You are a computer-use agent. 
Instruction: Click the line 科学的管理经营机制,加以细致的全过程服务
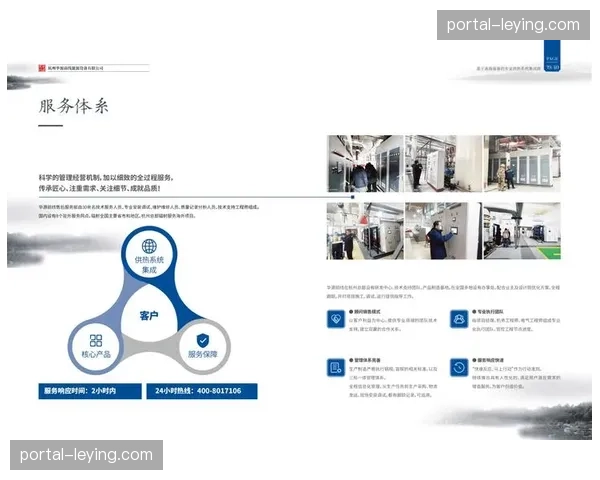(x=106, y=178)
